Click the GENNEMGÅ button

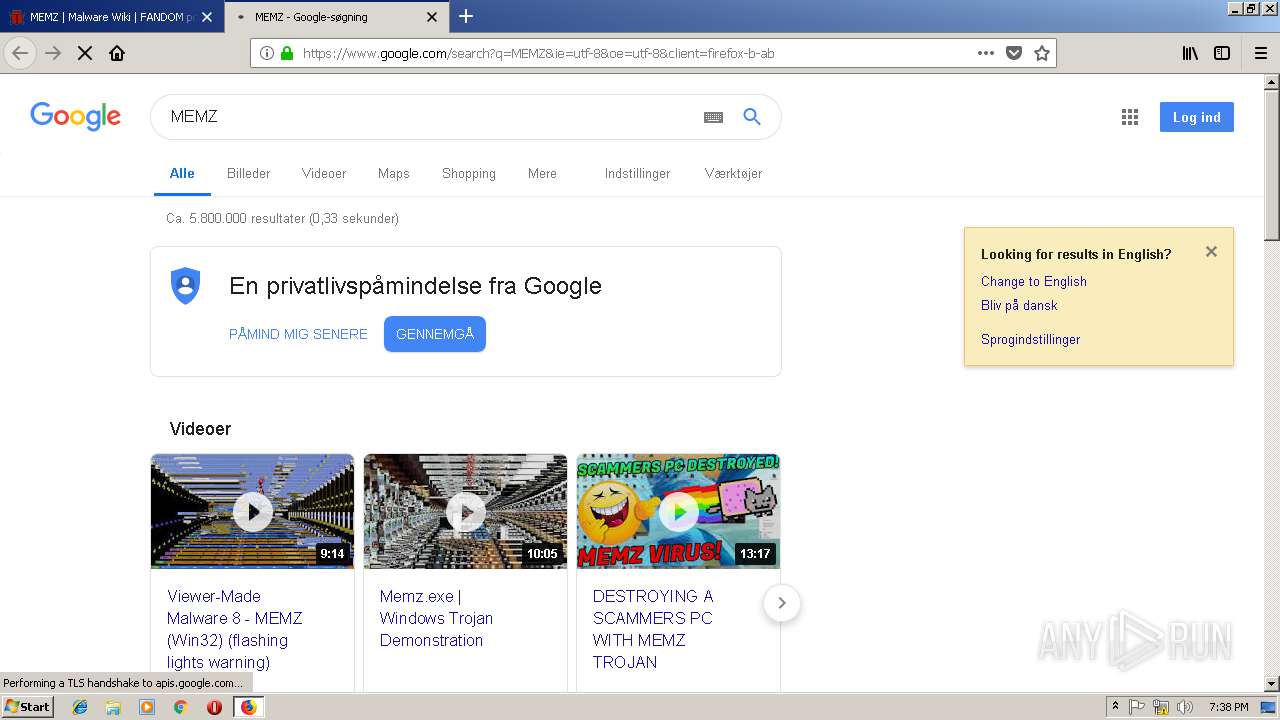click(435, 334)
